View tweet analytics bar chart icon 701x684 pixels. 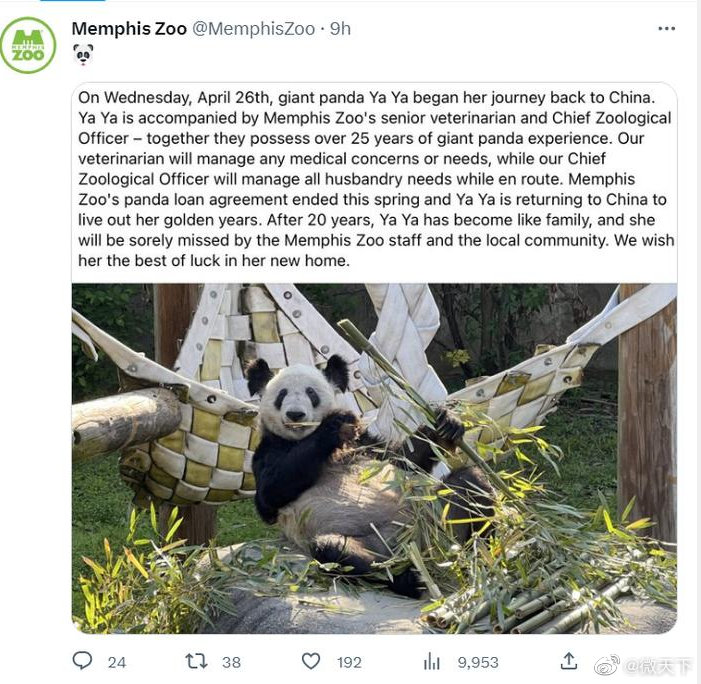432,661
